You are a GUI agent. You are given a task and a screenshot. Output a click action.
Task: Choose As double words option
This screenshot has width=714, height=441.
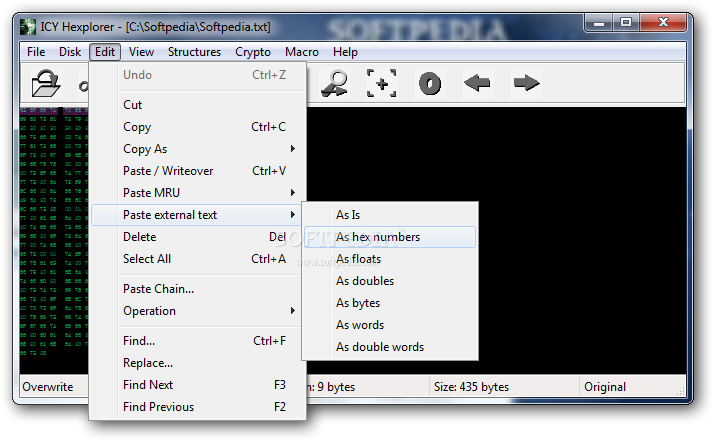tap(390, 347)
